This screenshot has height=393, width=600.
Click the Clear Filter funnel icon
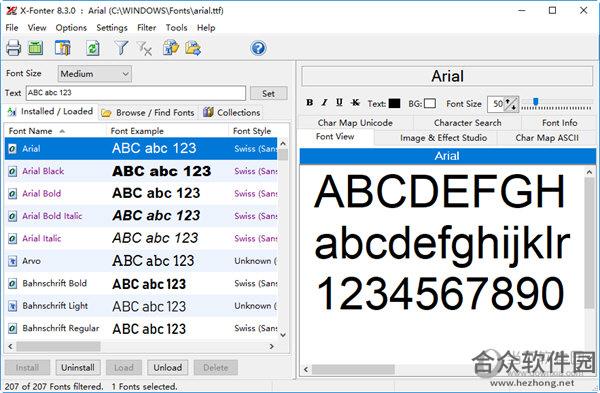point(144,48)
